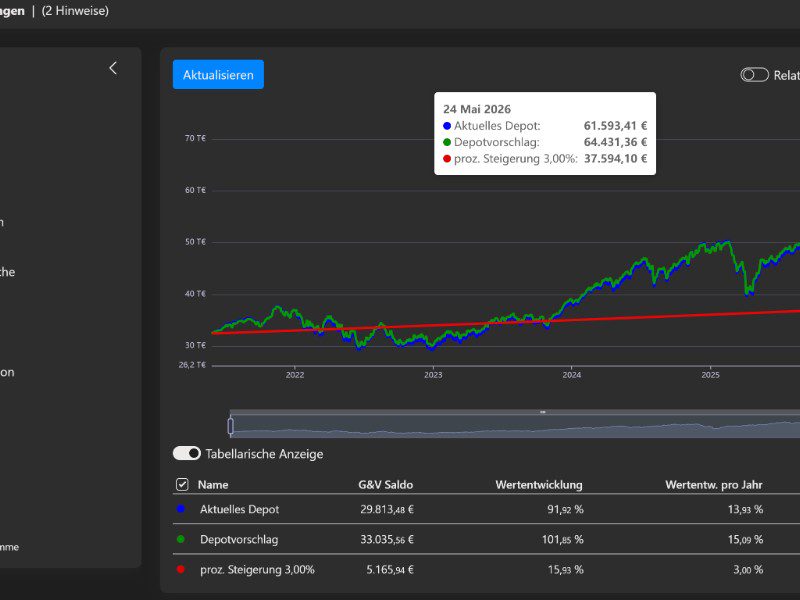Click the 70 T€ y-axis label
This screenshot has width=800, height=600.
195,138
